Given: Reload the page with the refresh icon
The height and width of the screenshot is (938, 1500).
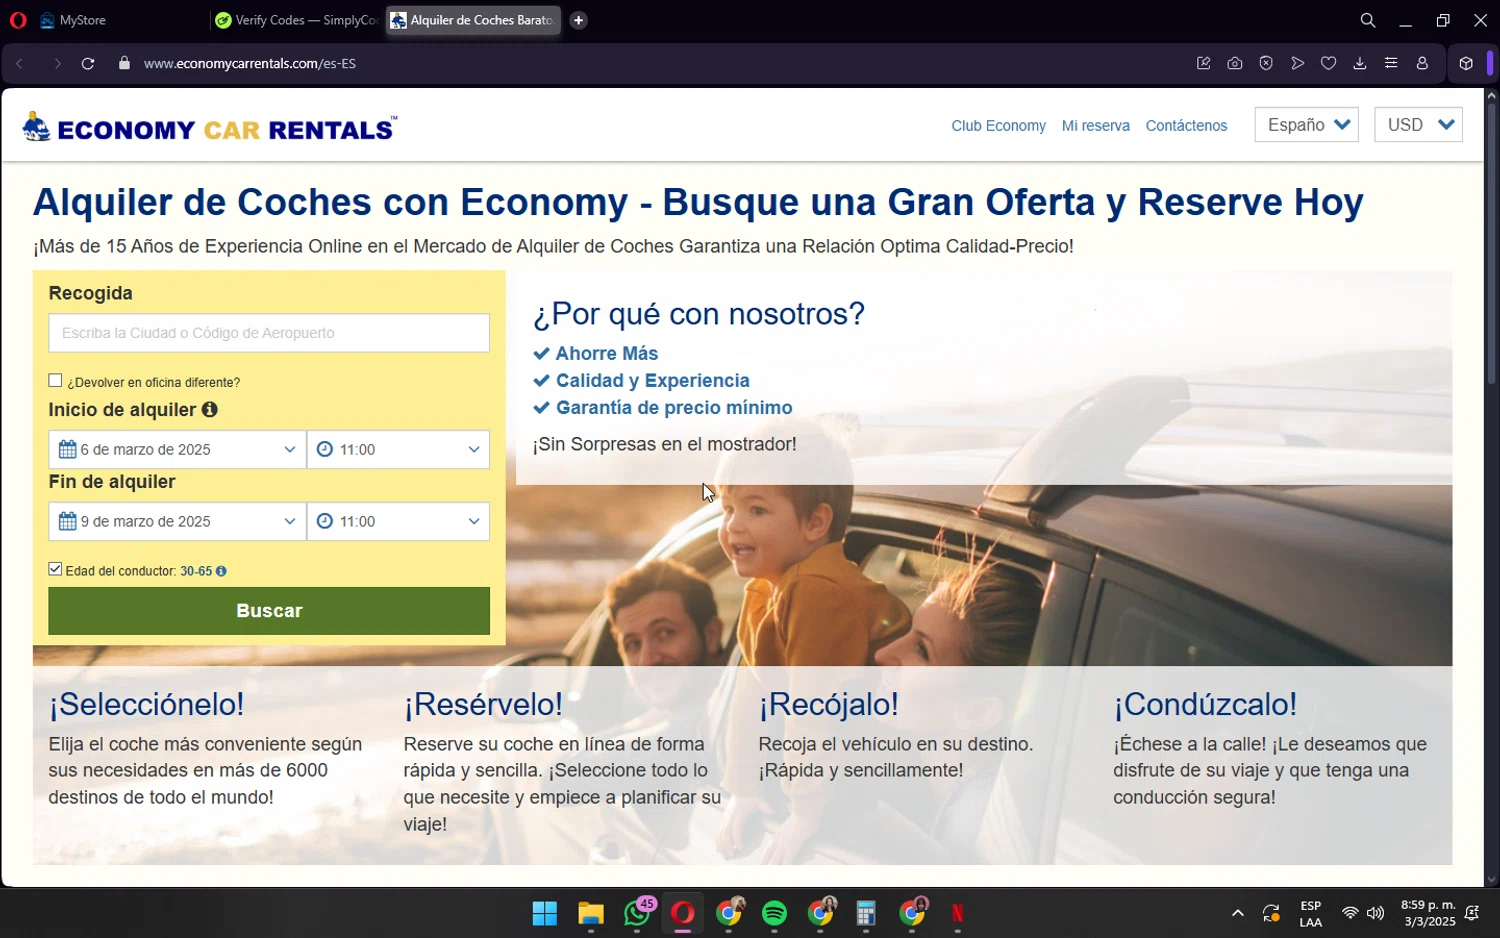Looking at the screenshot, I should [x=88, y=63].
